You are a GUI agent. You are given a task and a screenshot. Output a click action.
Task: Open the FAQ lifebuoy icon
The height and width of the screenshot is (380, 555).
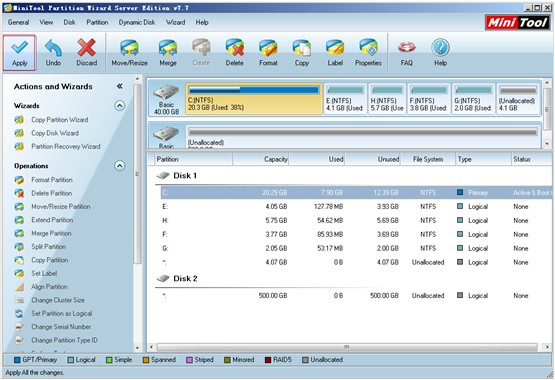(x=407, y=52)
